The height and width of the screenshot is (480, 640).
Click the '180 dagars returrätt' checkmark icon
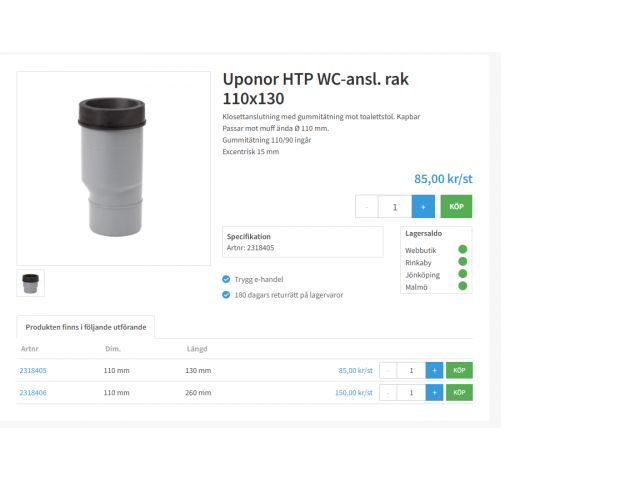click(x=226, y=295)
